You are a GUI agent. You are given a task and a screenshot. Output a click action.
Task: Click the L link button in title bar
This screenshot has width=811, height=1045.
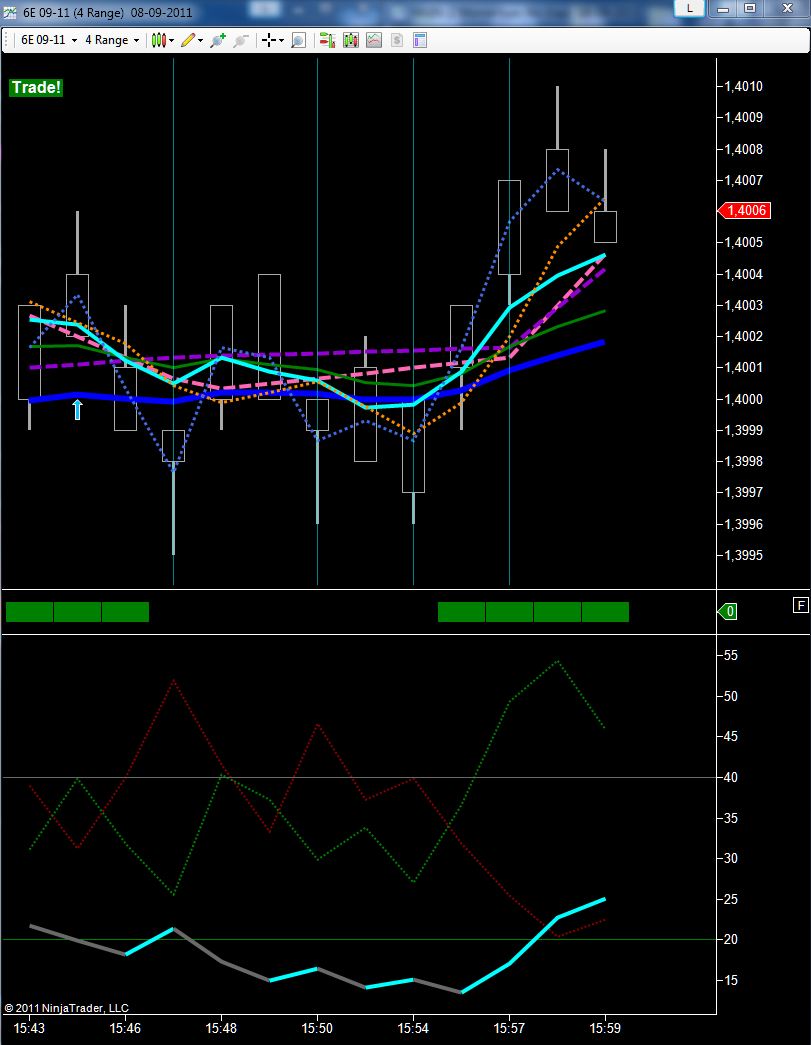coord(689,8)
